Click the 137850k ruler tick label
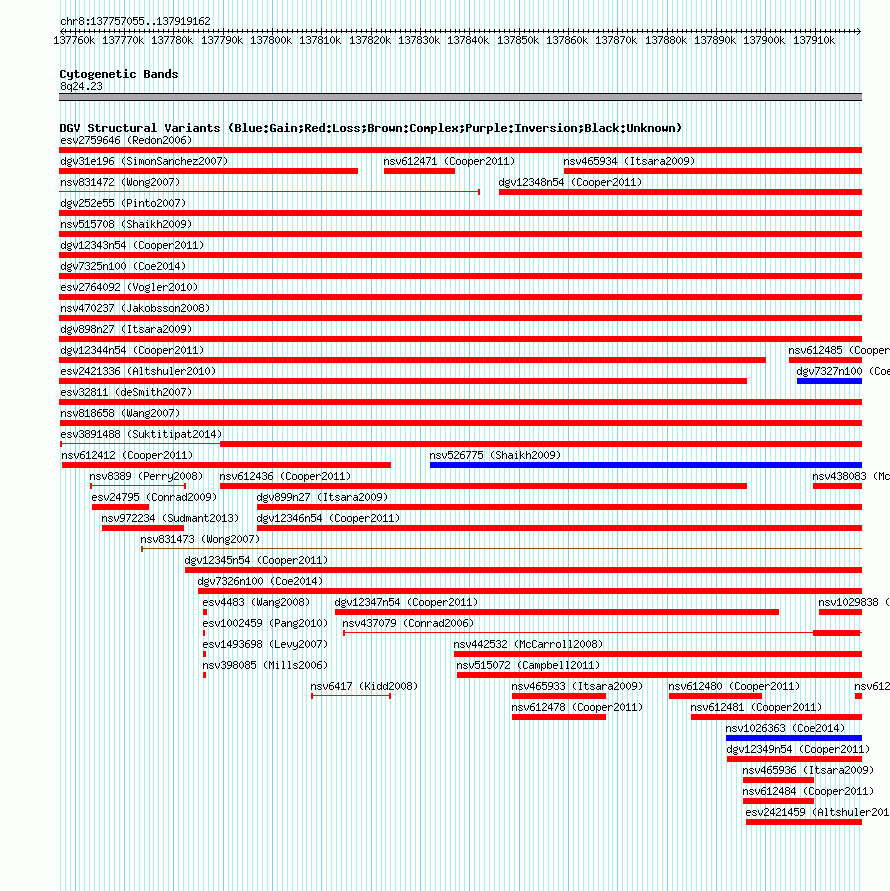The height and width of the screenshot is (891, 890). (518, 40)
